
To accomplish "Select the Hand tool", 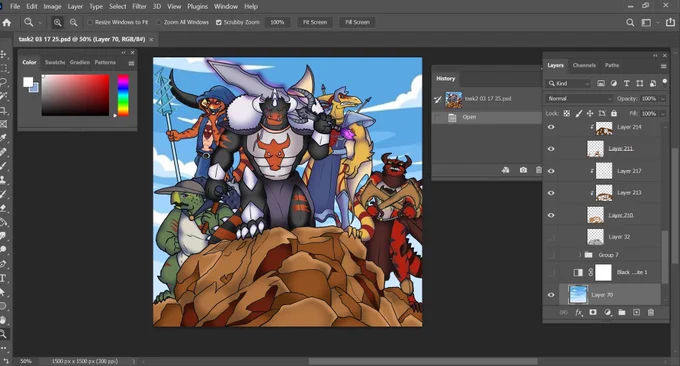I will coord(3,320).
